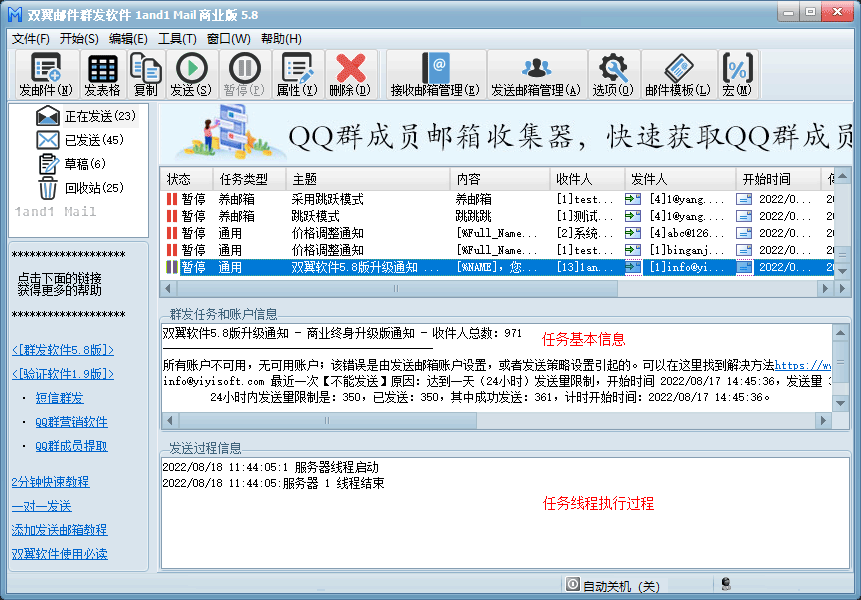
Task: Sort by the 开始时间 column header
Action: [779, 179]
